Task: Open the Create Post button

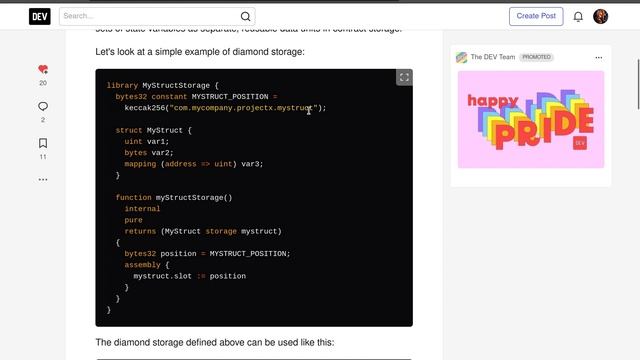Action: pos(536,16)
